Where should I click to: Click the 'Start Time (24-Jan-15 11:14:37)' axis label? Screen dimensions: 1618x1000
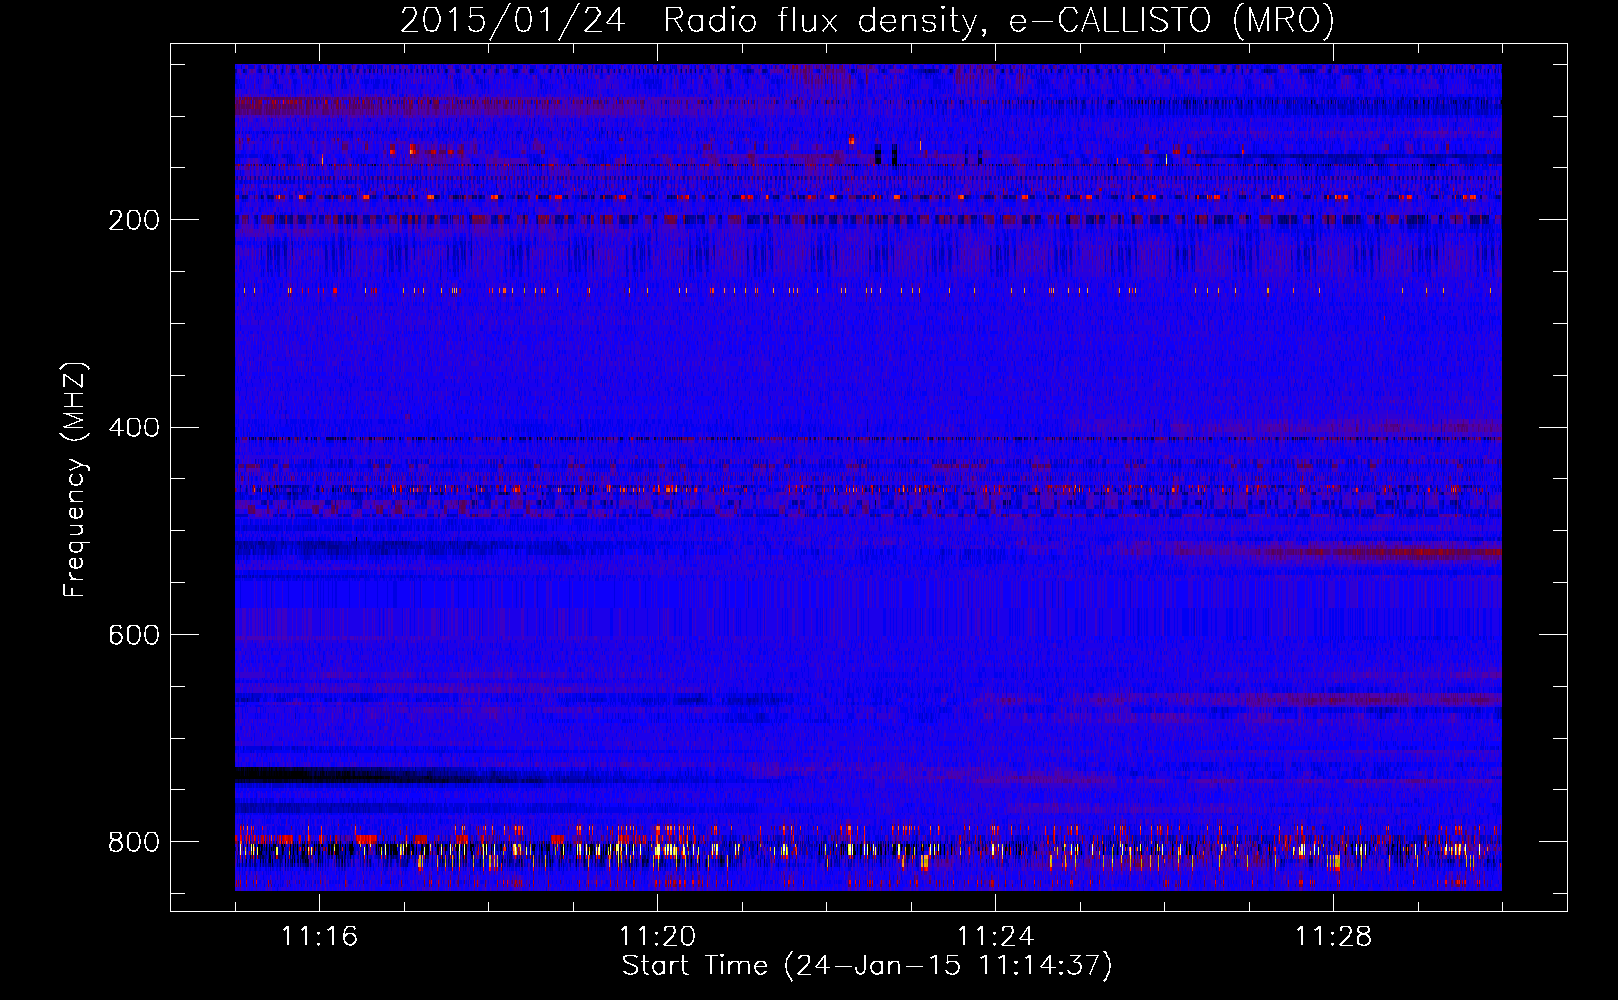(867, 966)
